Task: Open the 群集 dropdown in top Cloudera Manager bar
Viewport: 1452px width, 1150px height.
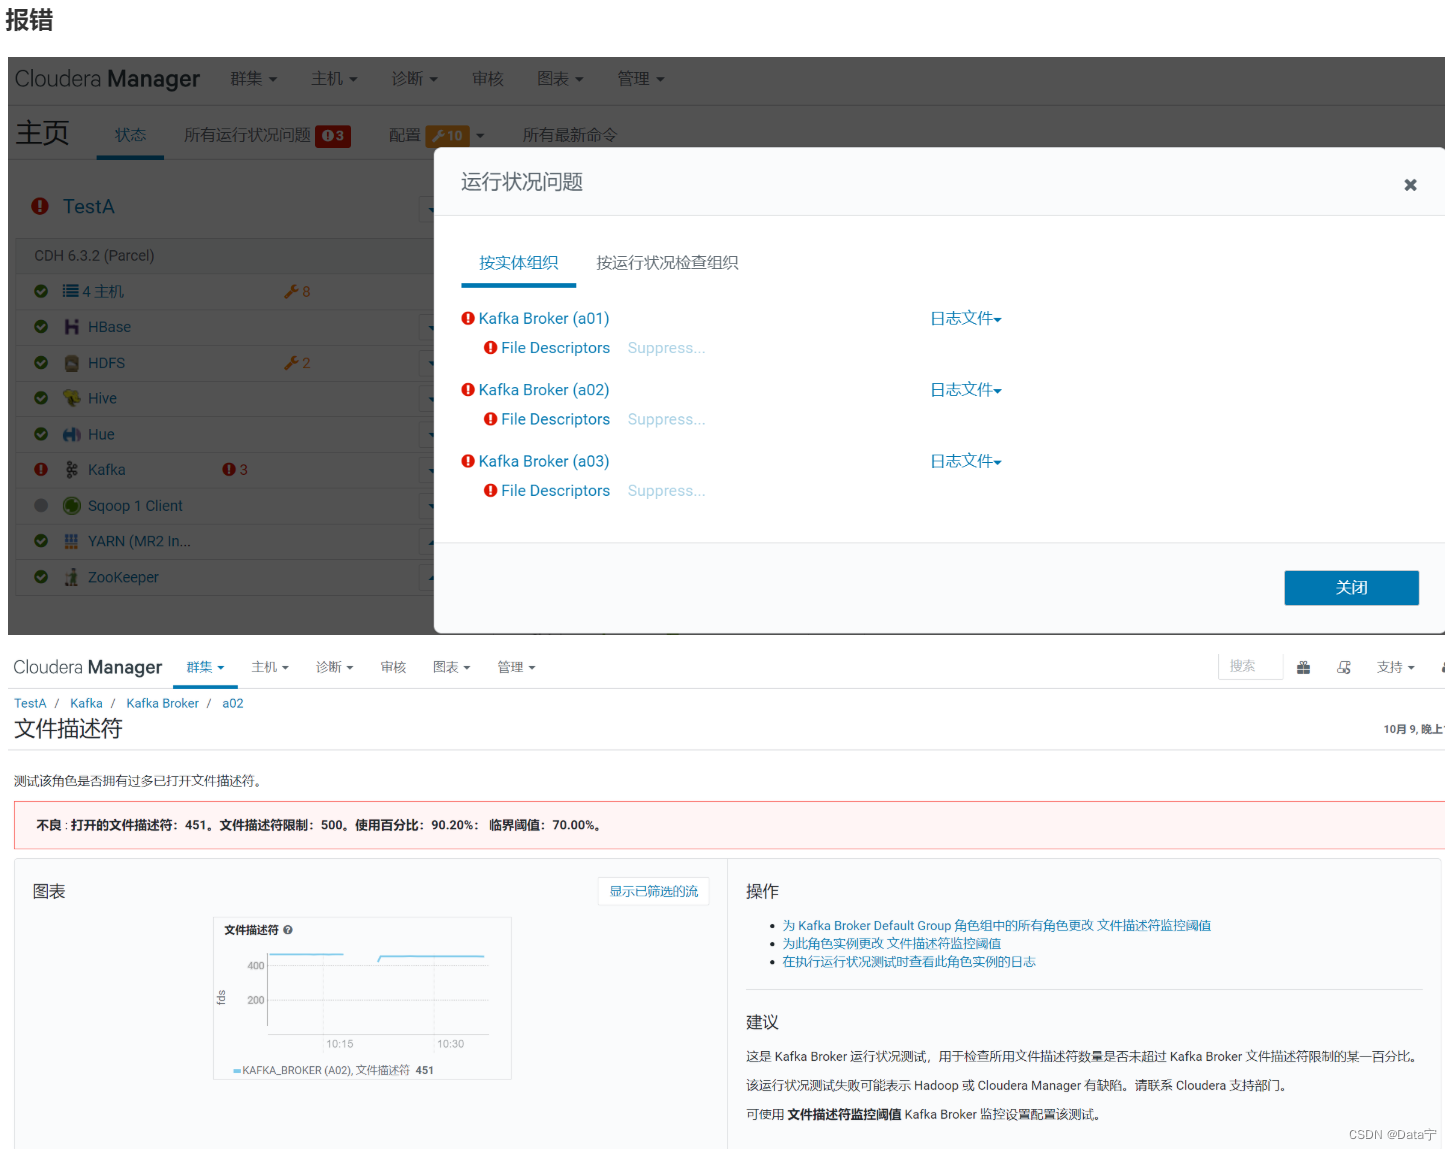Action: point(253,79)
